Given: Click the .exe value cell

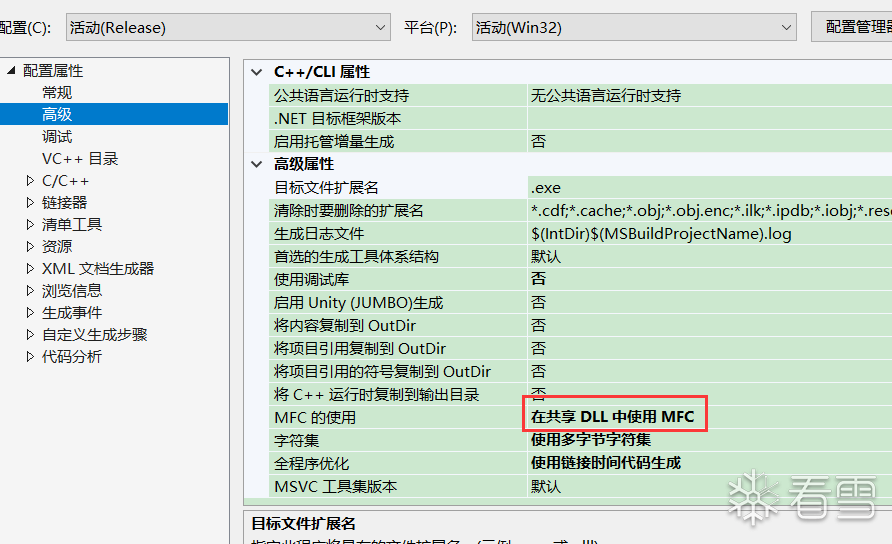Looking at the screenshot, I should [710, 188].
